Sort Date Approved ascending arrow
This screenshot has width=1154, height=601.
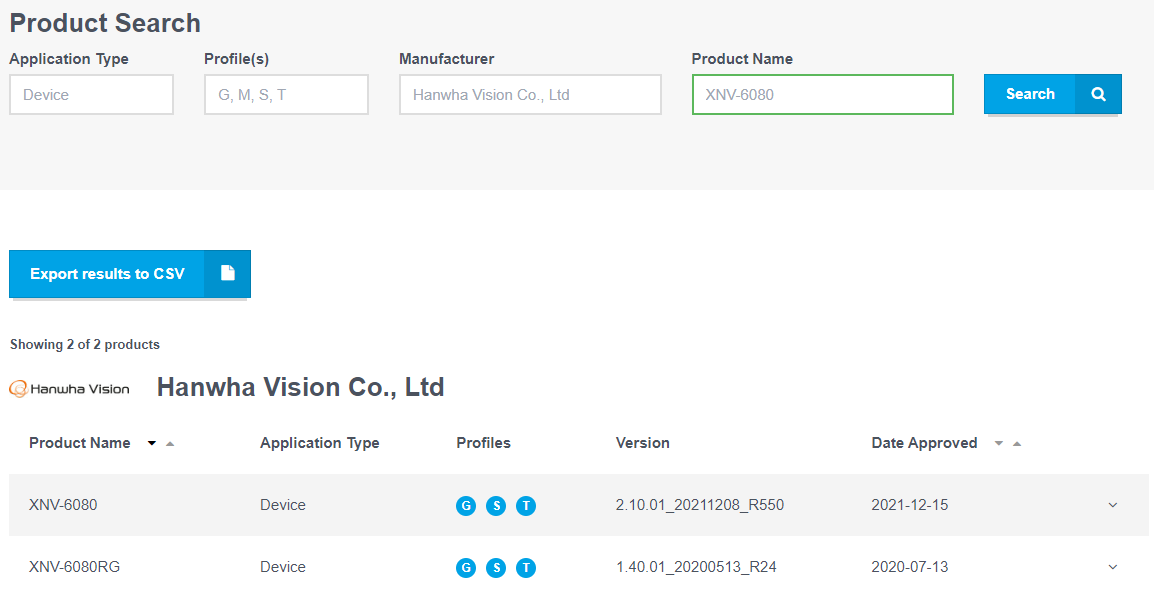click(1017, 444)
